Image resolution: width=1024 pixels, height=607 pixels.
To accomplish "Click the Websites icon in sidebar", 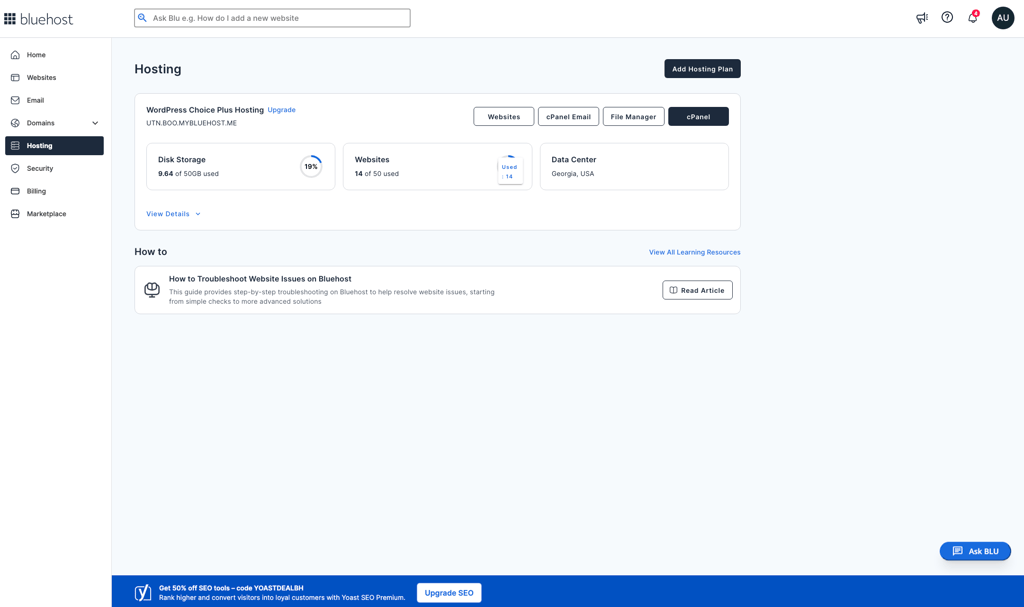I will tap(15, 78).
